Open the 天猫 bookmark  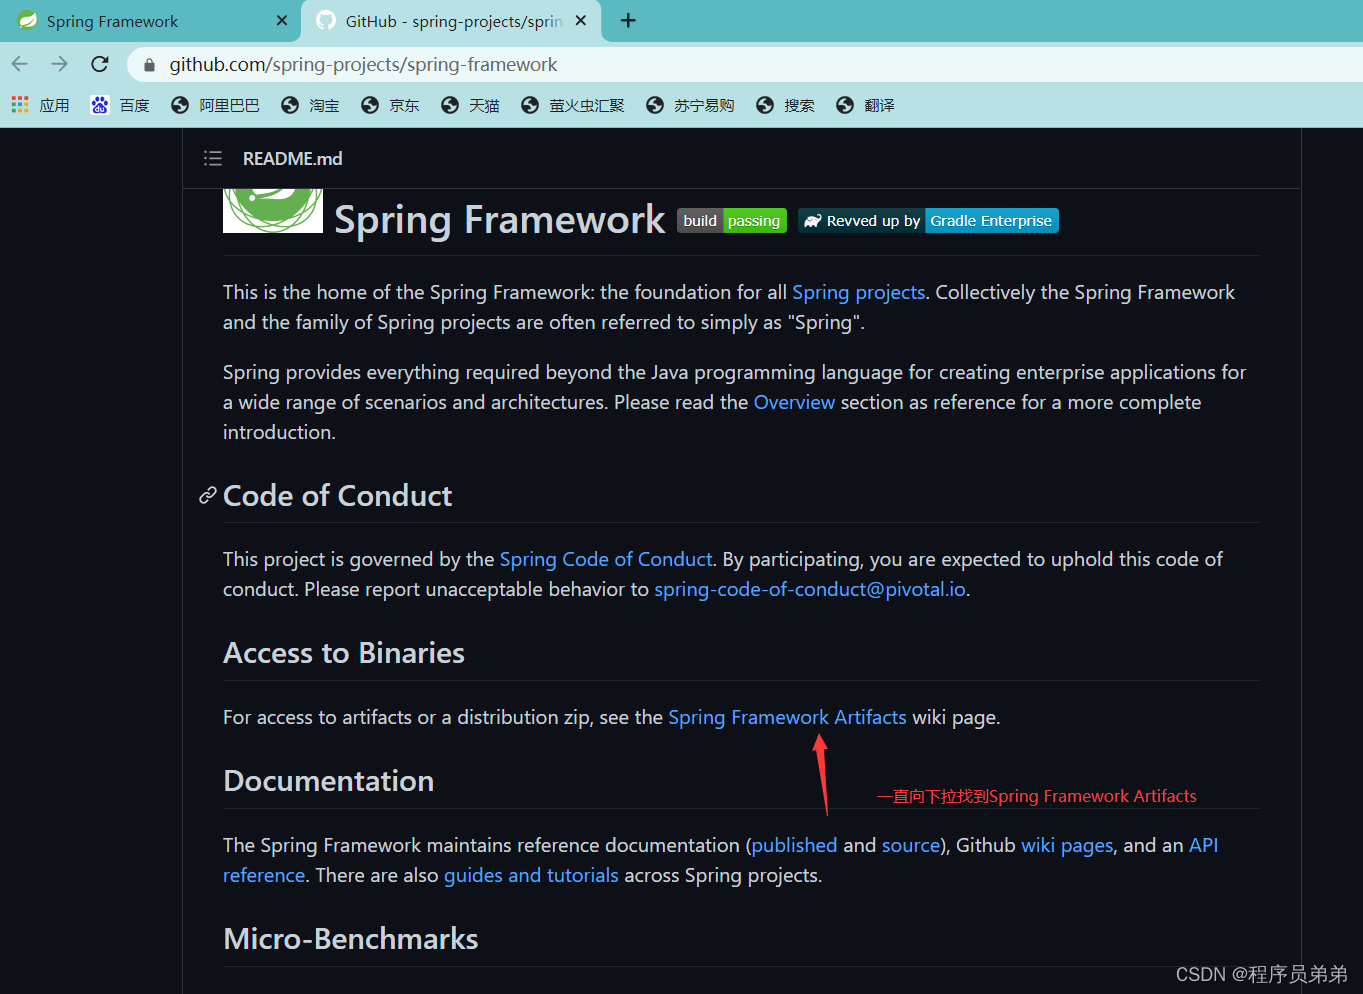coord(470,105)
